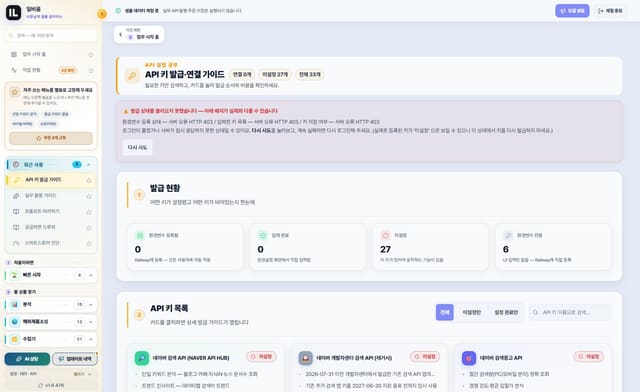Click the value 27 on the 미설정 stat card
The image size is (640, 392).
385,249
